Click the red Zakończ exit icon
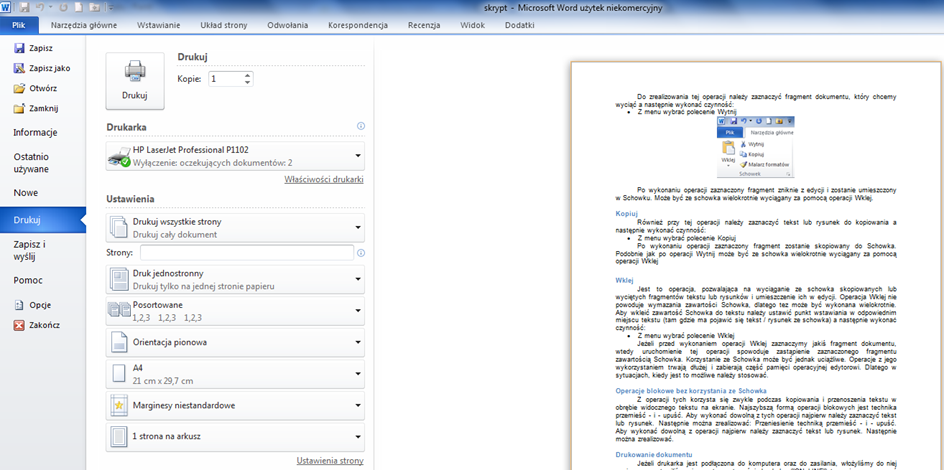This screenshot has width=944, height=470. click(x=19, y=325)
